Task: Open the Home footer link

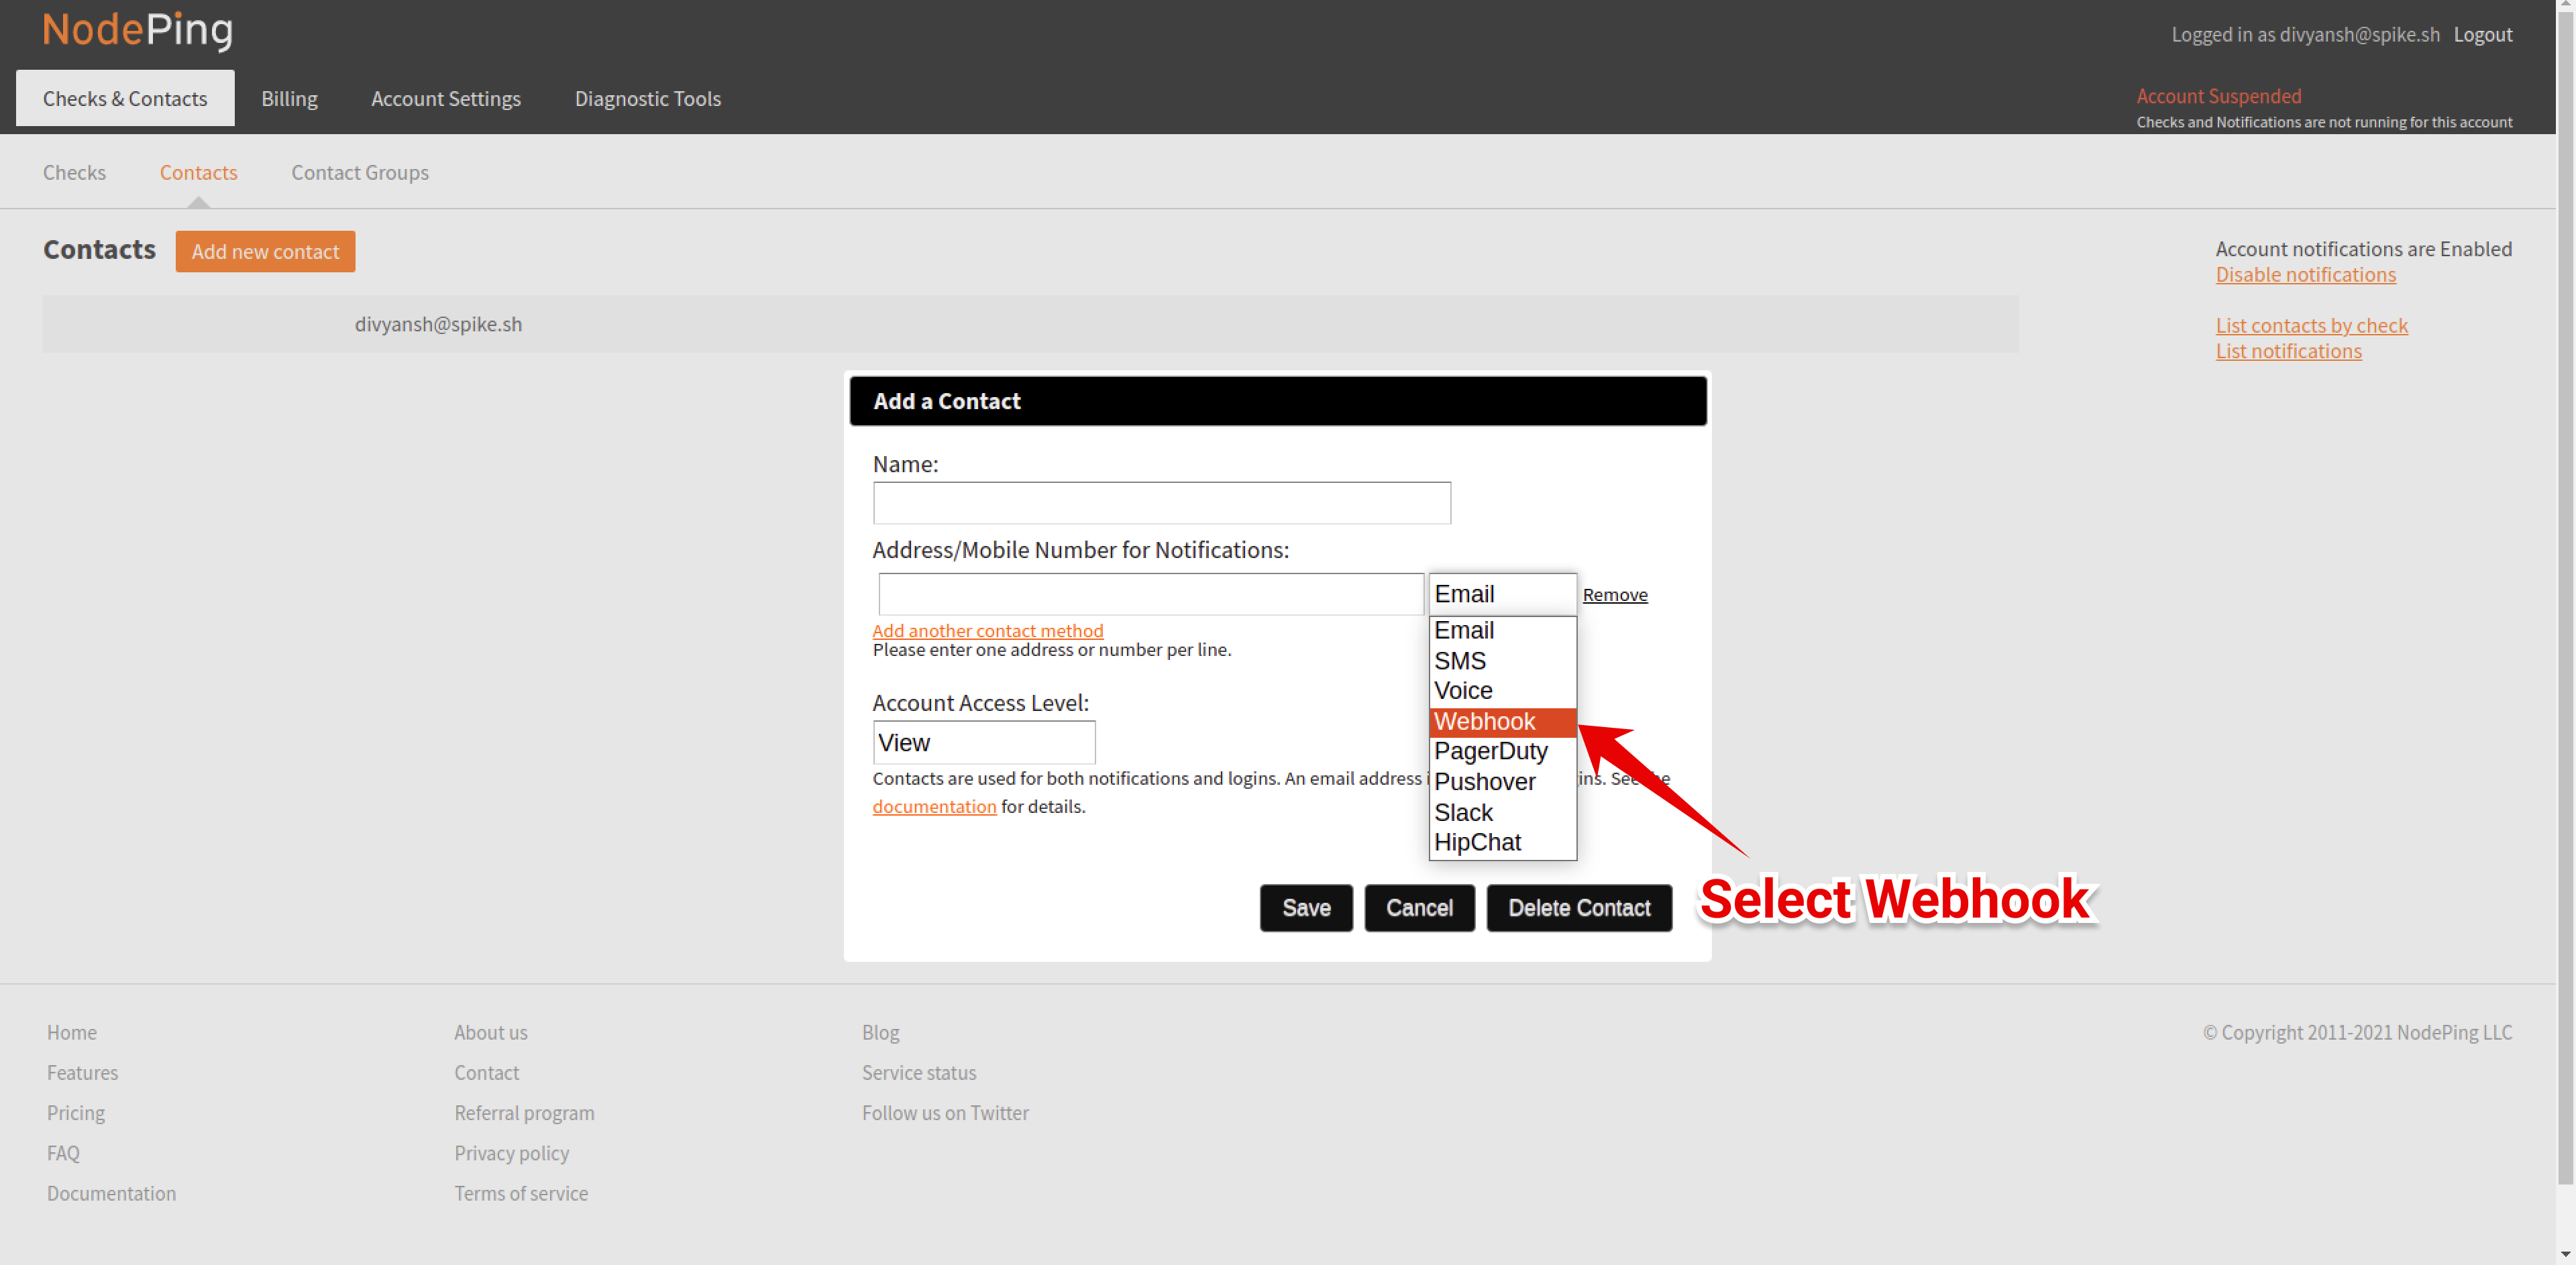Action: click(72, 1032)
